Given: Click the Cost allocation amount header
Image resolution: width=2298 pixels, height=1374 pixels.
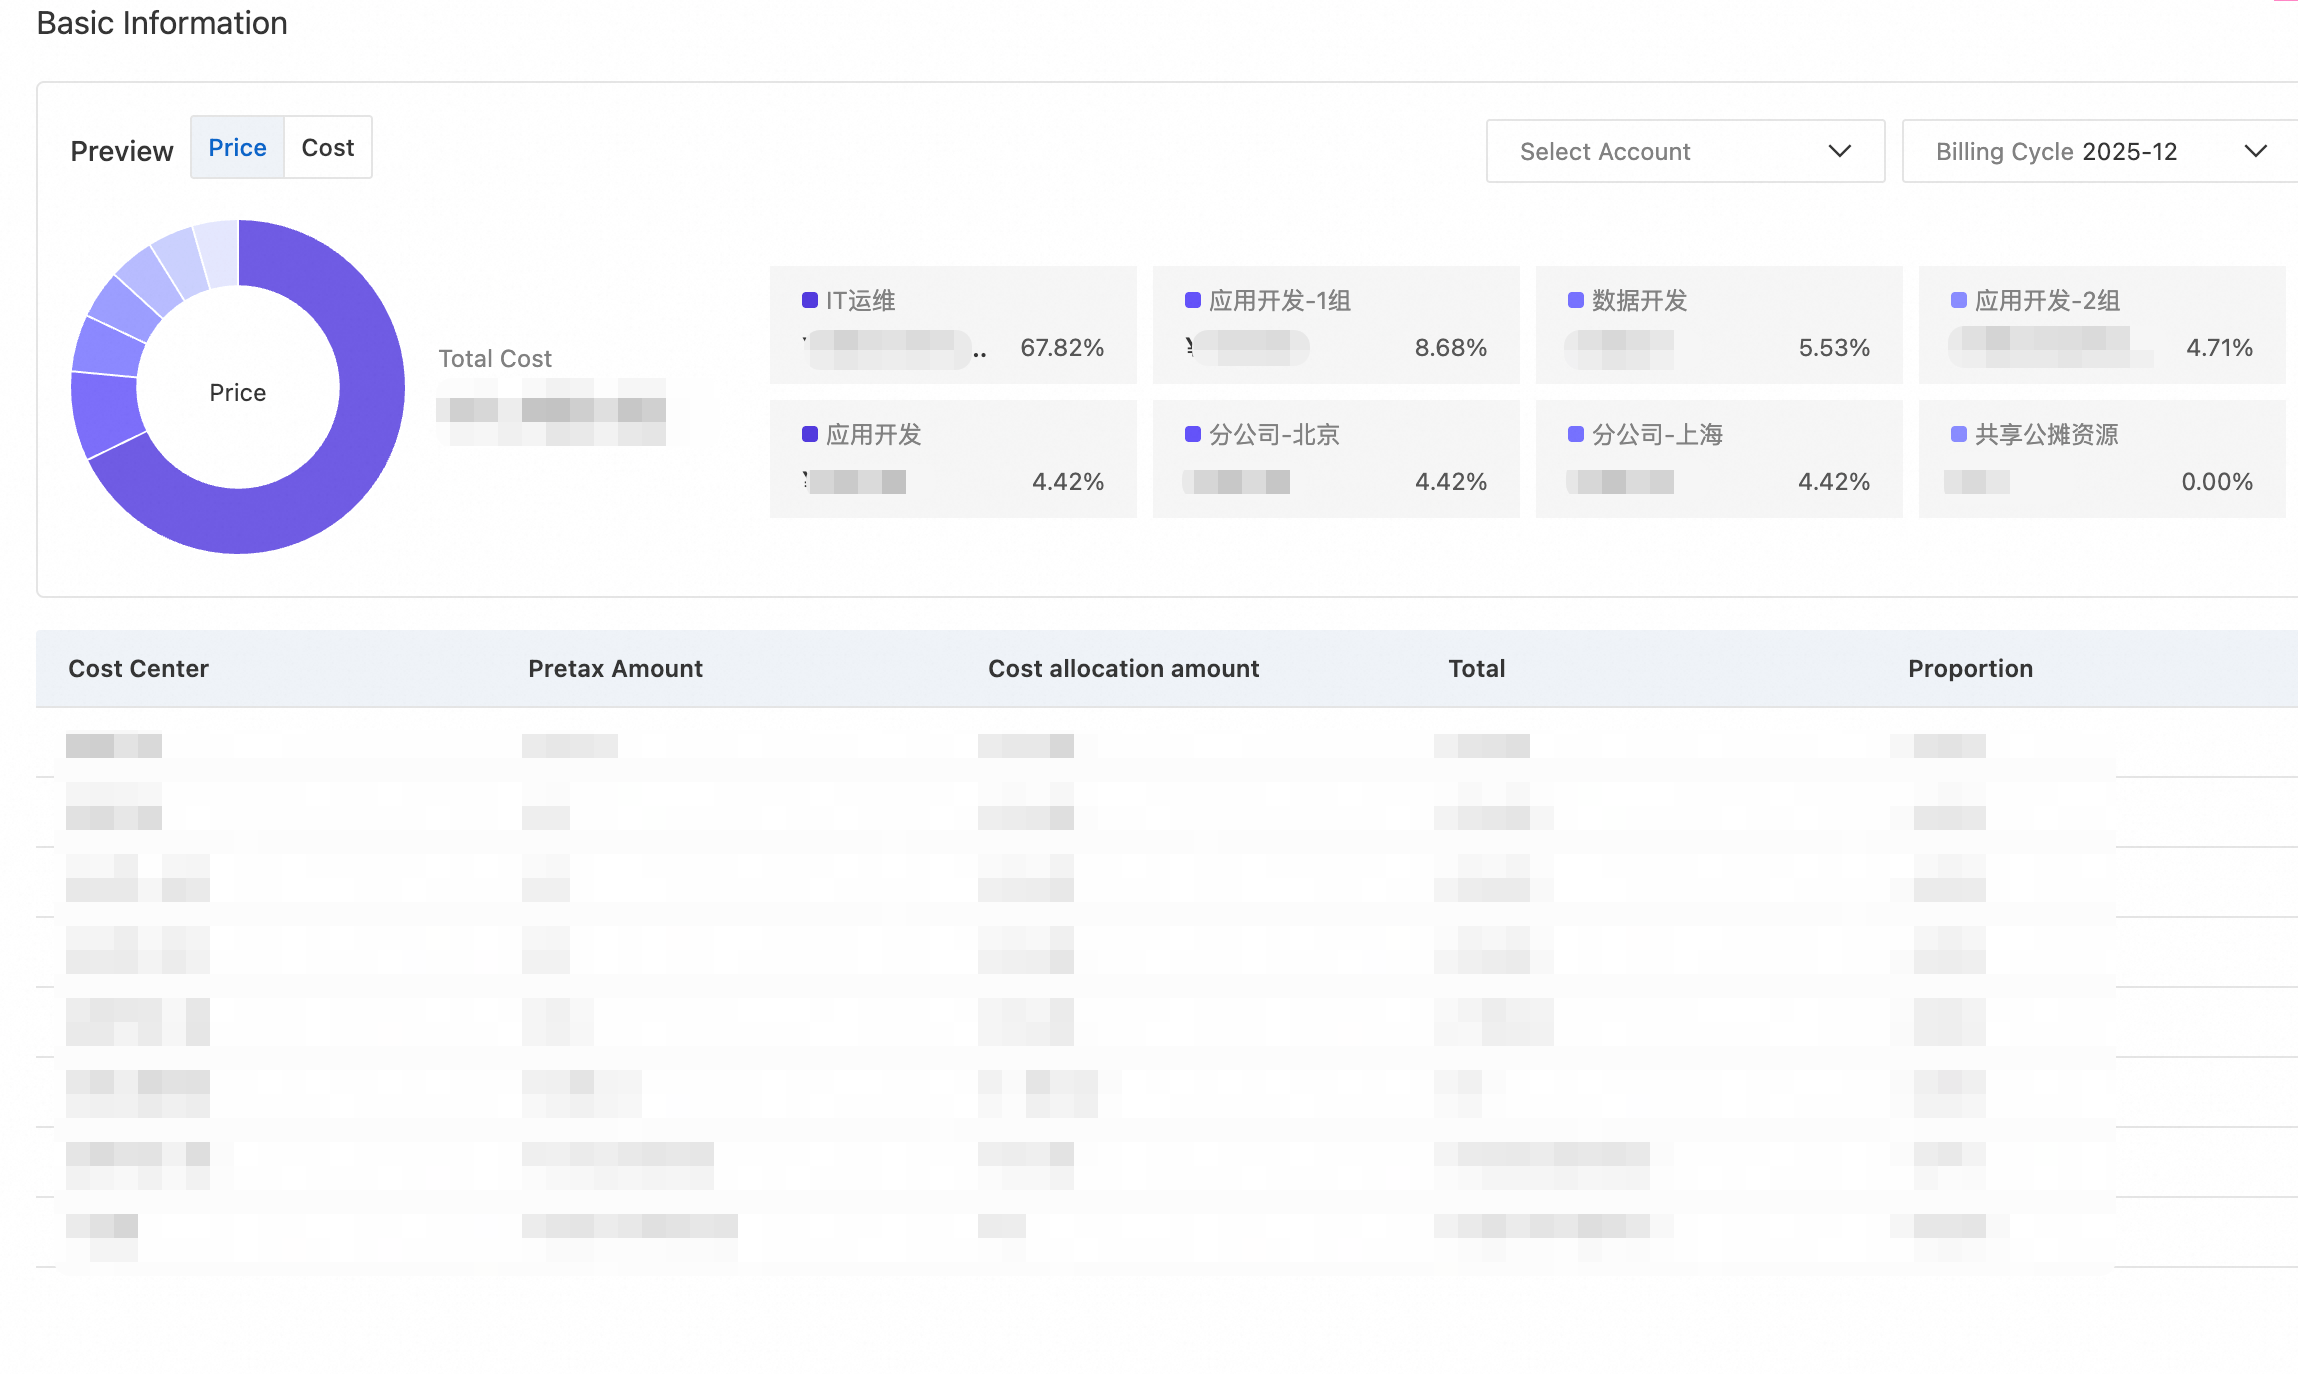Looking at the screenshot, I should [x=1123, y=668].
